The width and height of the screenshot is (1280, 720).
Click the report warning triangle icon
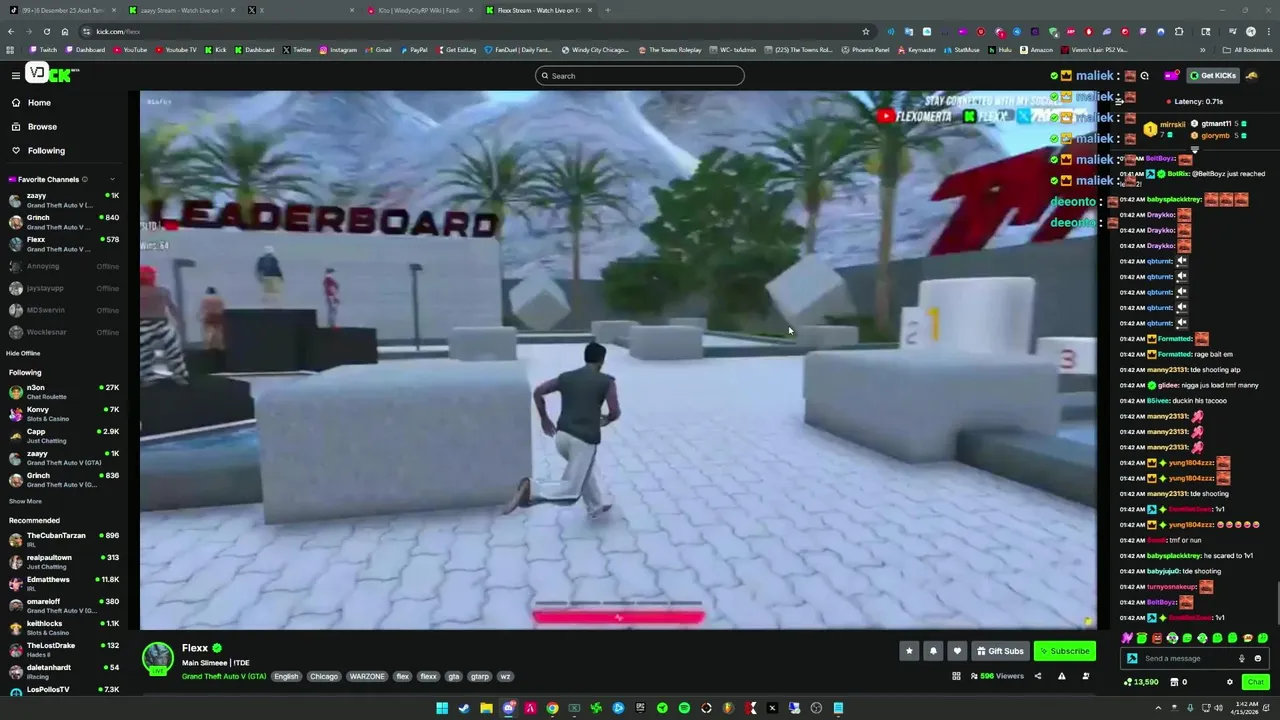[x=1061, y=677]
